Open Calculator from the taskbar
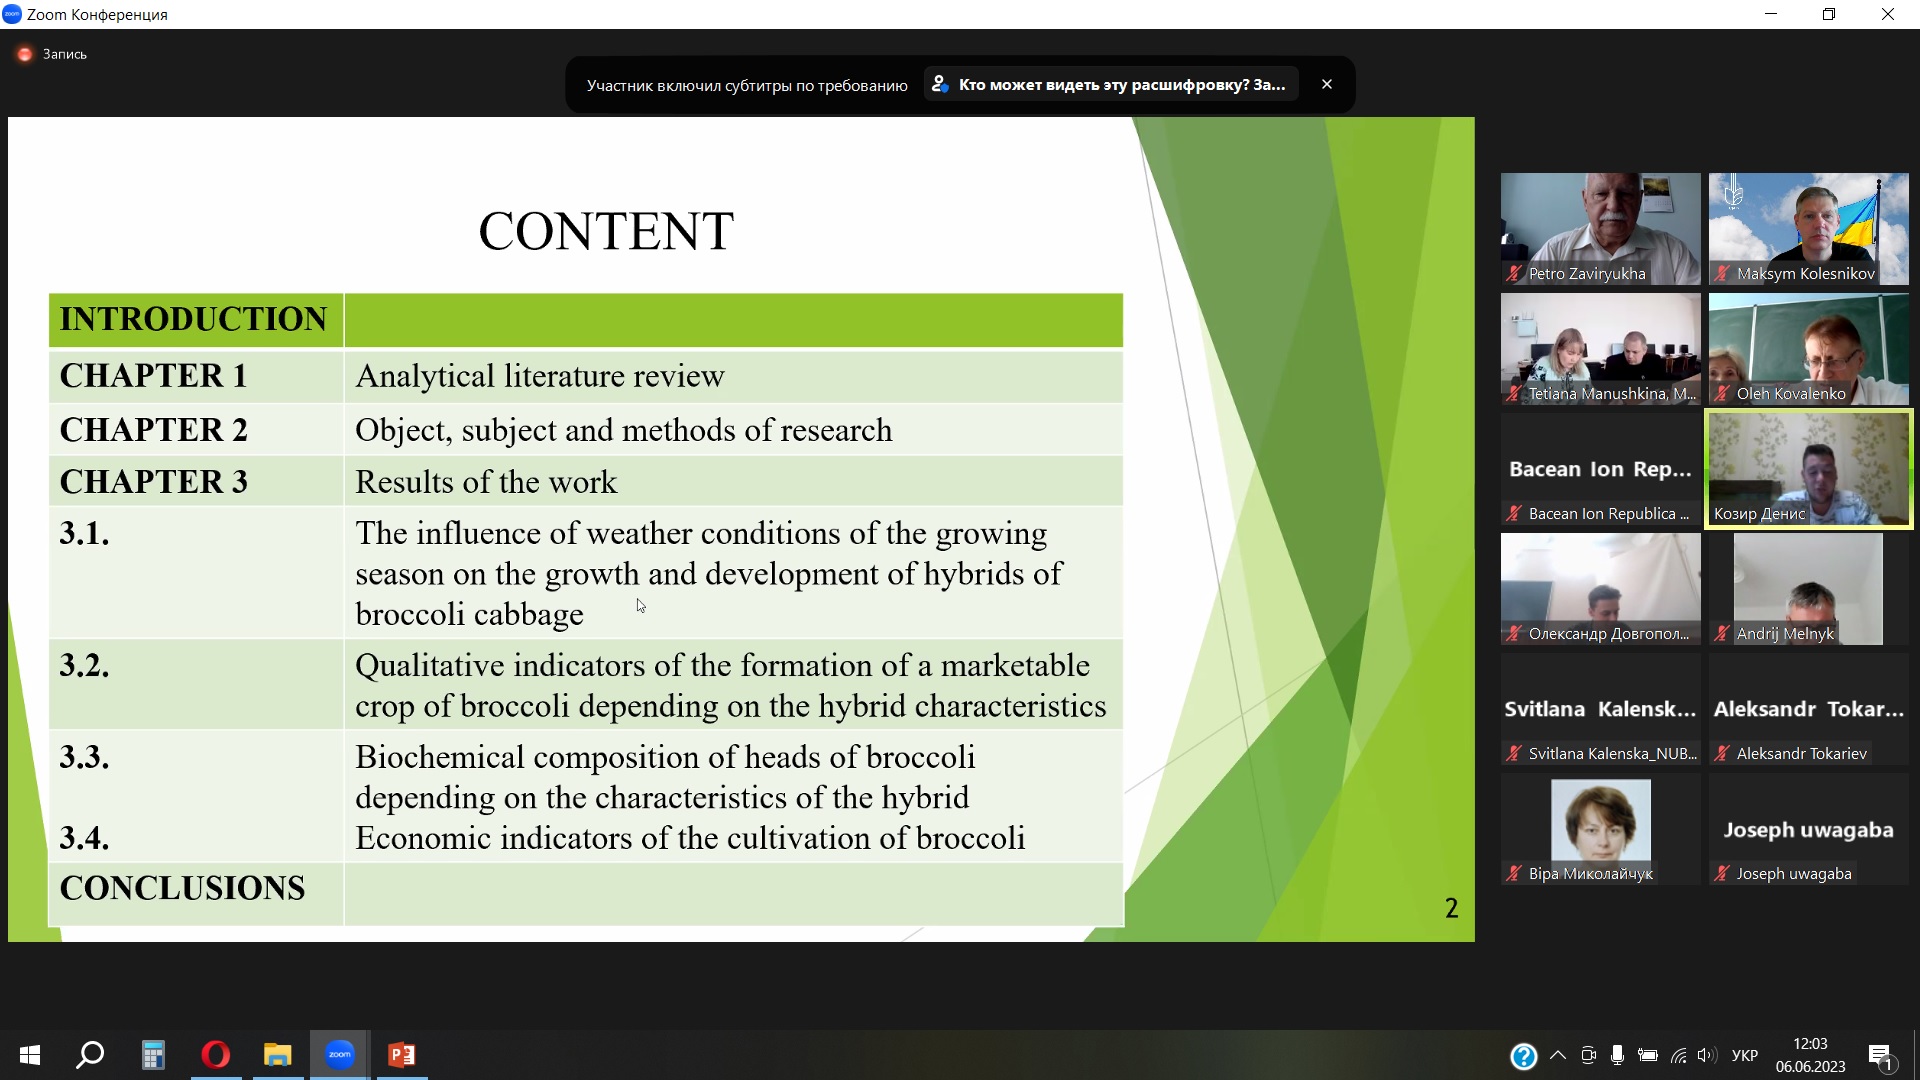1920x1080 pixels. [x=153, y=1055]
